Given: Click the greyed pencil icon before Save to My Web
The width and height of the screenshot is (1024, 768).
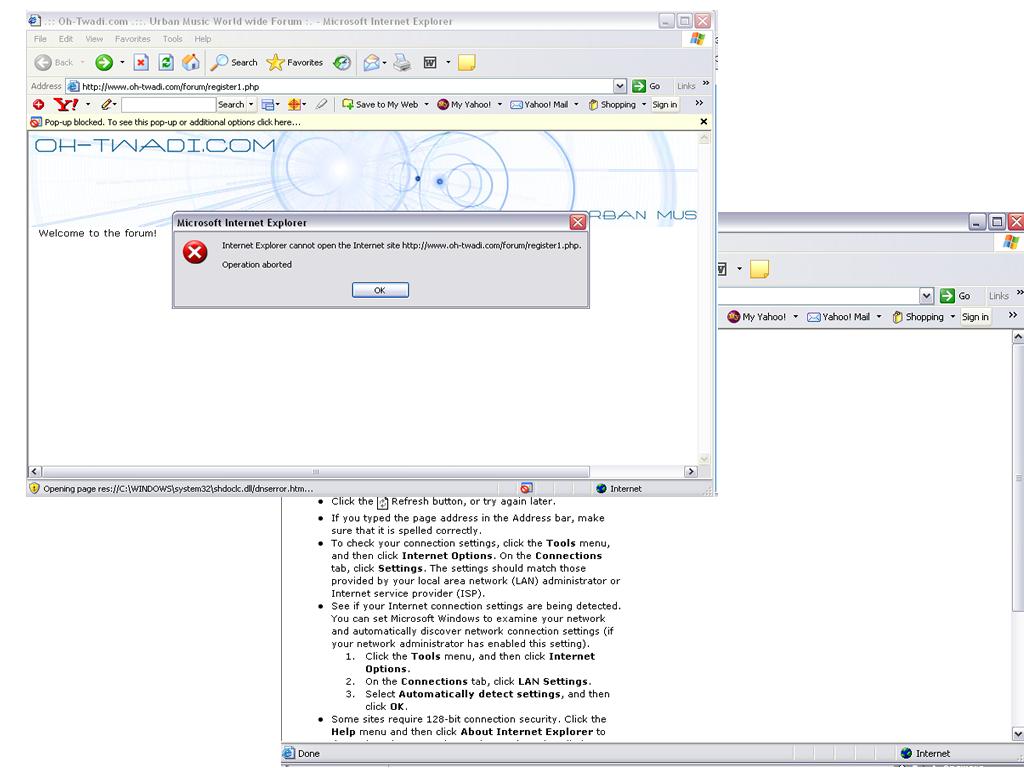Looking at the screenshot, I should click(x=321, y=104).
